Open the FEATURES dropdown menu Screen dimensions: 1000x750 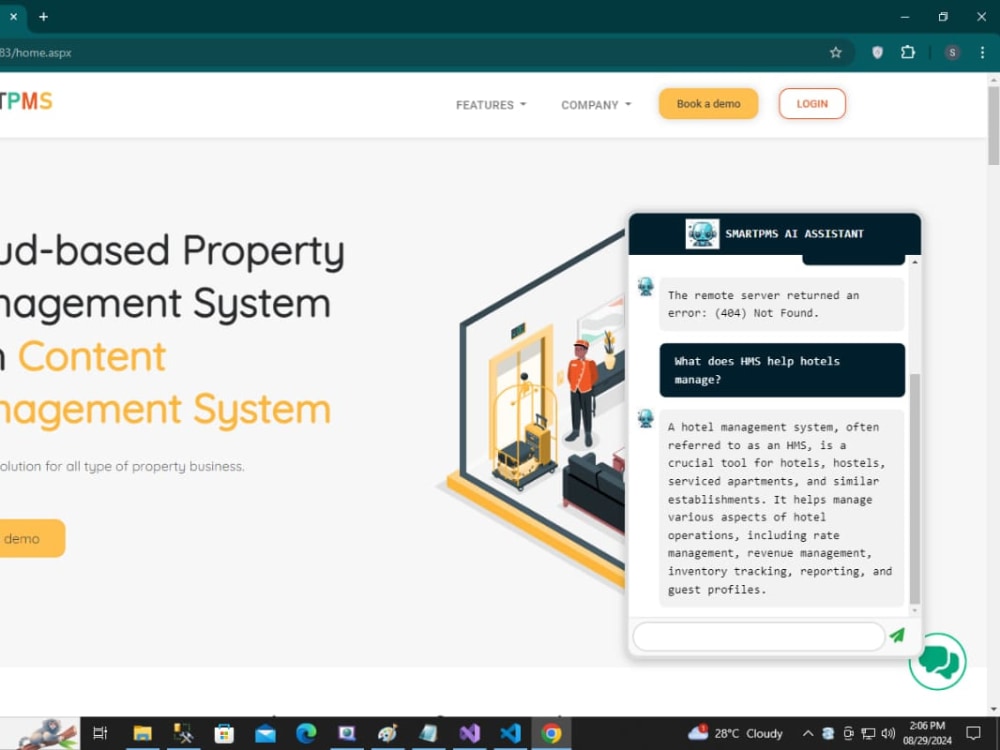coord(490,105)
